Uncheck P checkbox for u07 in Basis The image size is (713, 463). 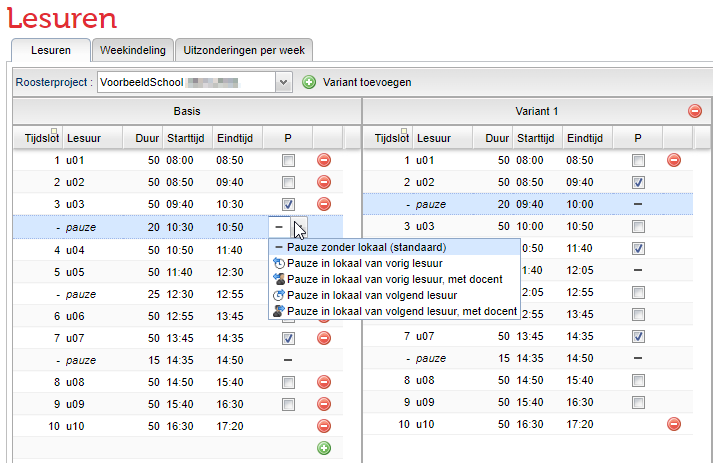click(288, 338)
